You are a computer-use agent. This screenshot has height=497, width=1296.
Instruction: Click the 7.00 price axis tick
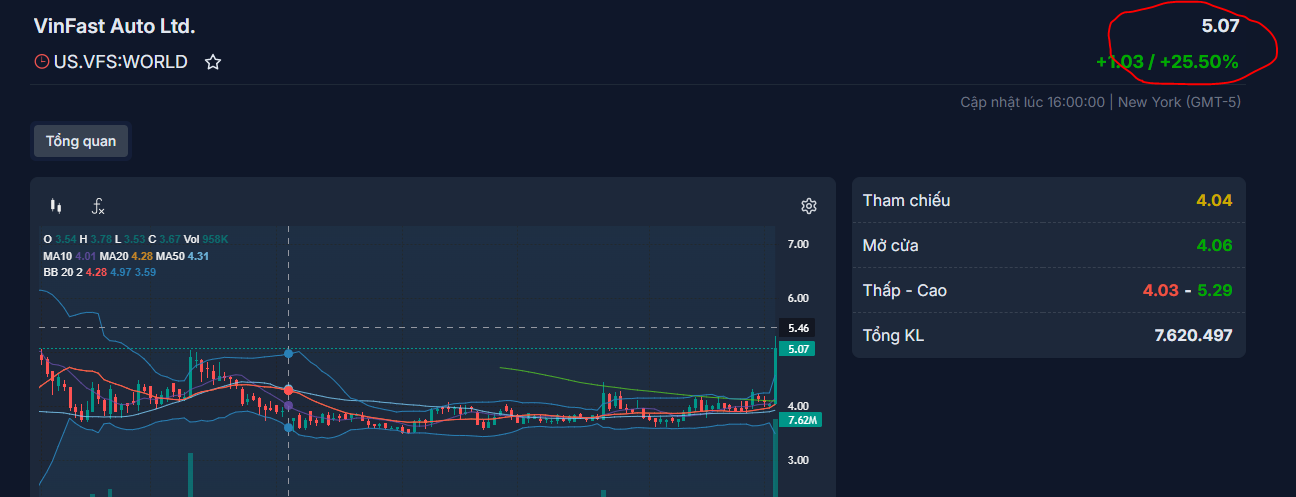(798, 244)
